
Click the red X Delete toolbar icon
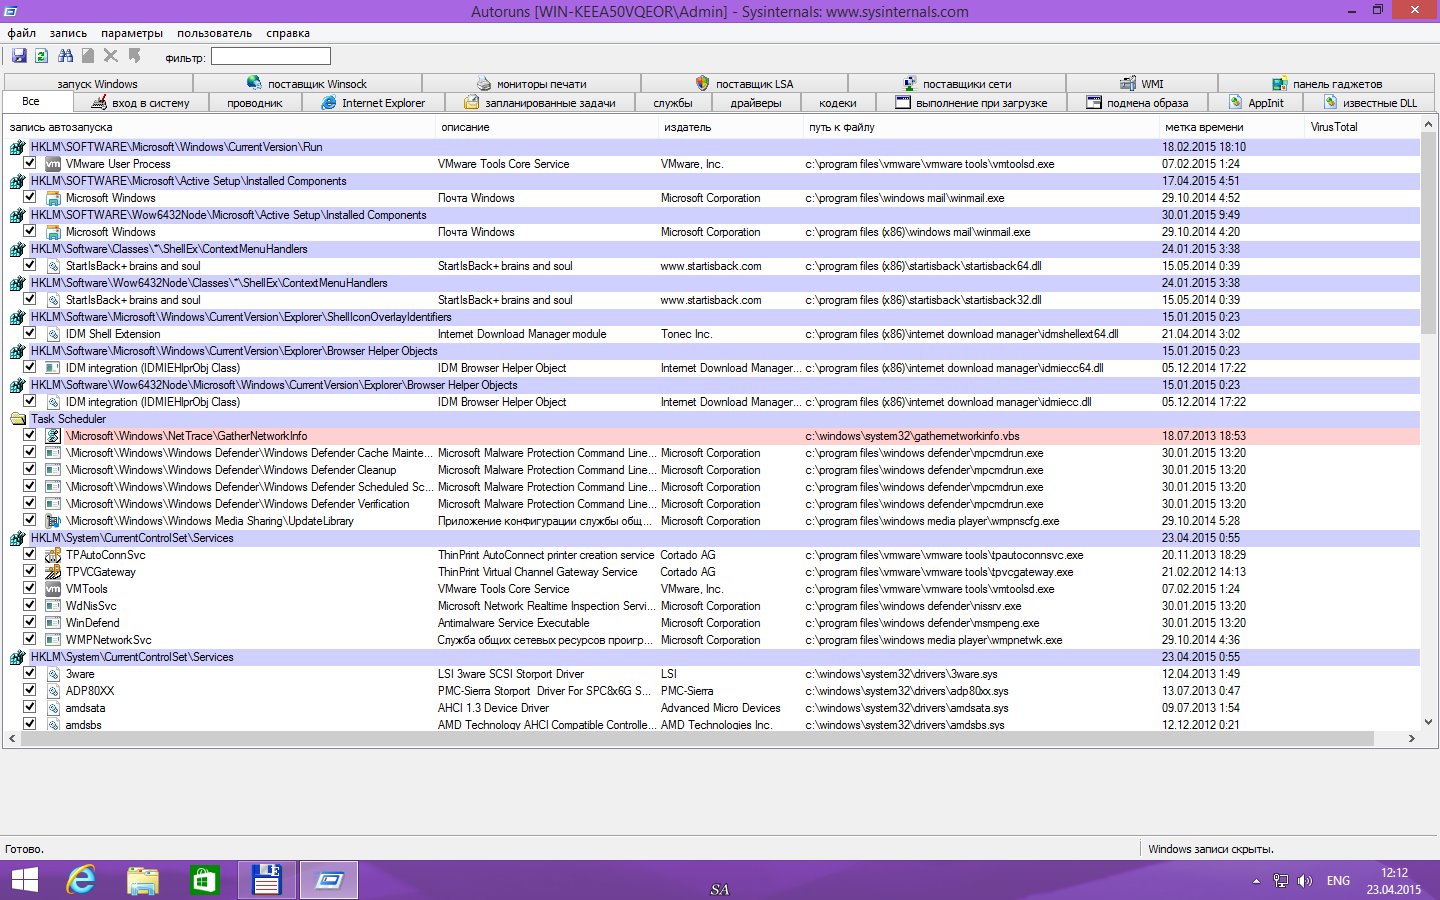pos(111,56)
